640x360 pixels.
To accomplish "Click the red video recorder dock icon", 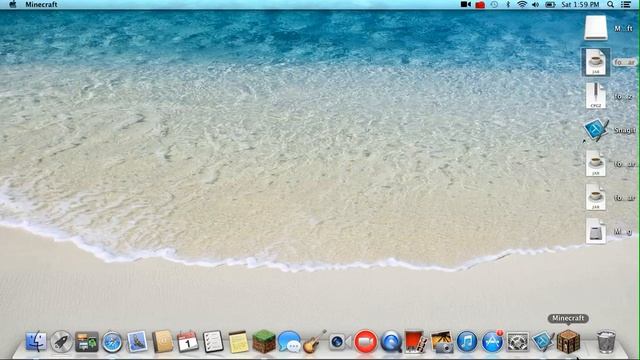I will point(365,342).
